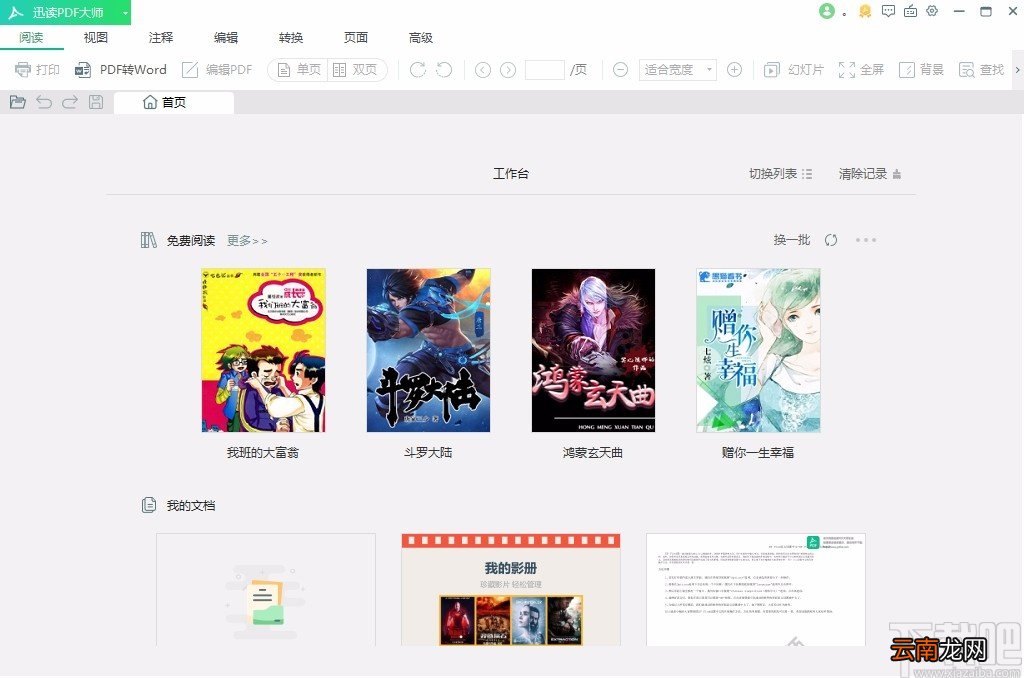Click the 查找 search tool
This screenshot has height=678, width=1024.
pyautogui.click(x=981, y=69)
